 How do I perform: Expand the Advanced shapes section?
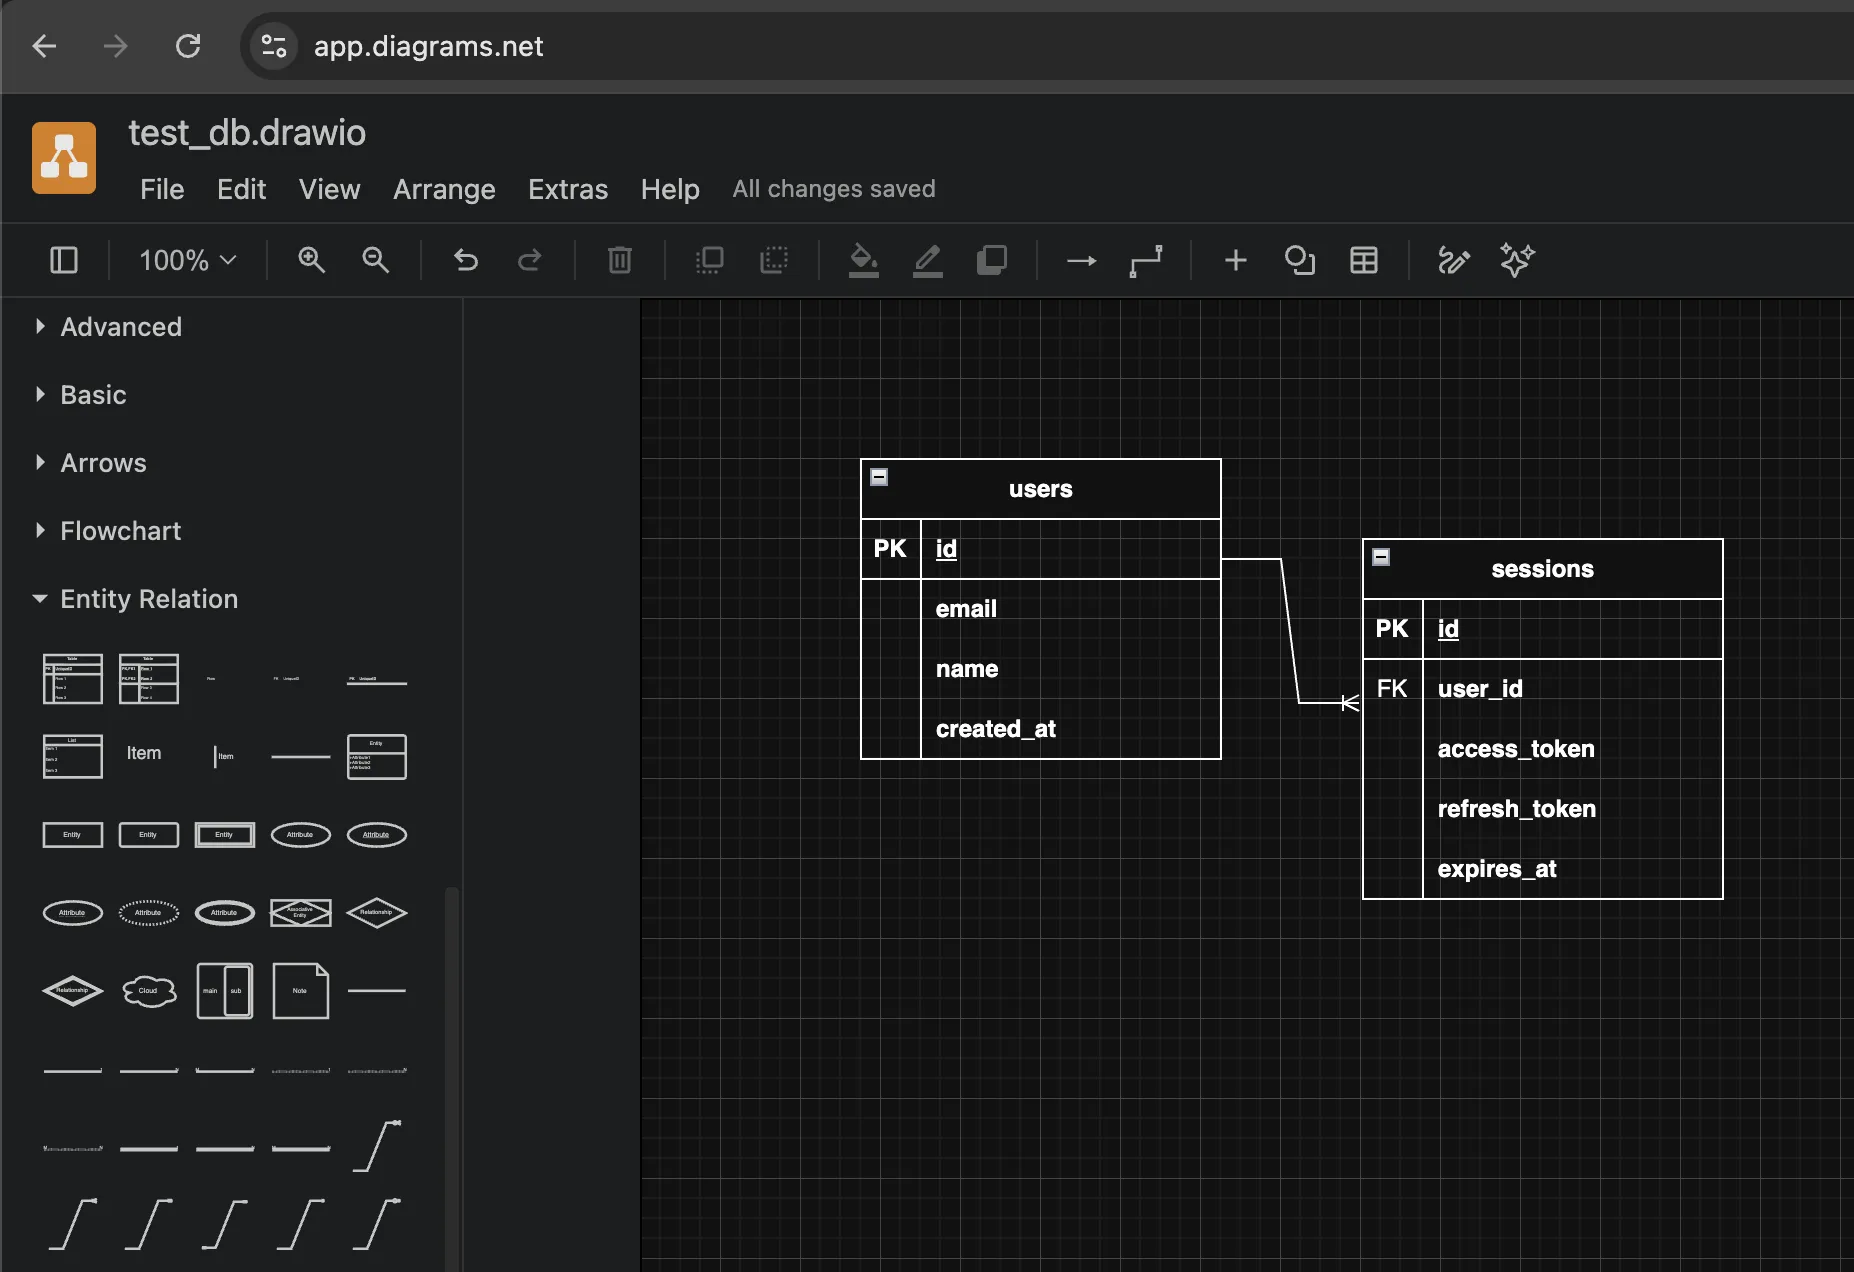tap(120, 327)
